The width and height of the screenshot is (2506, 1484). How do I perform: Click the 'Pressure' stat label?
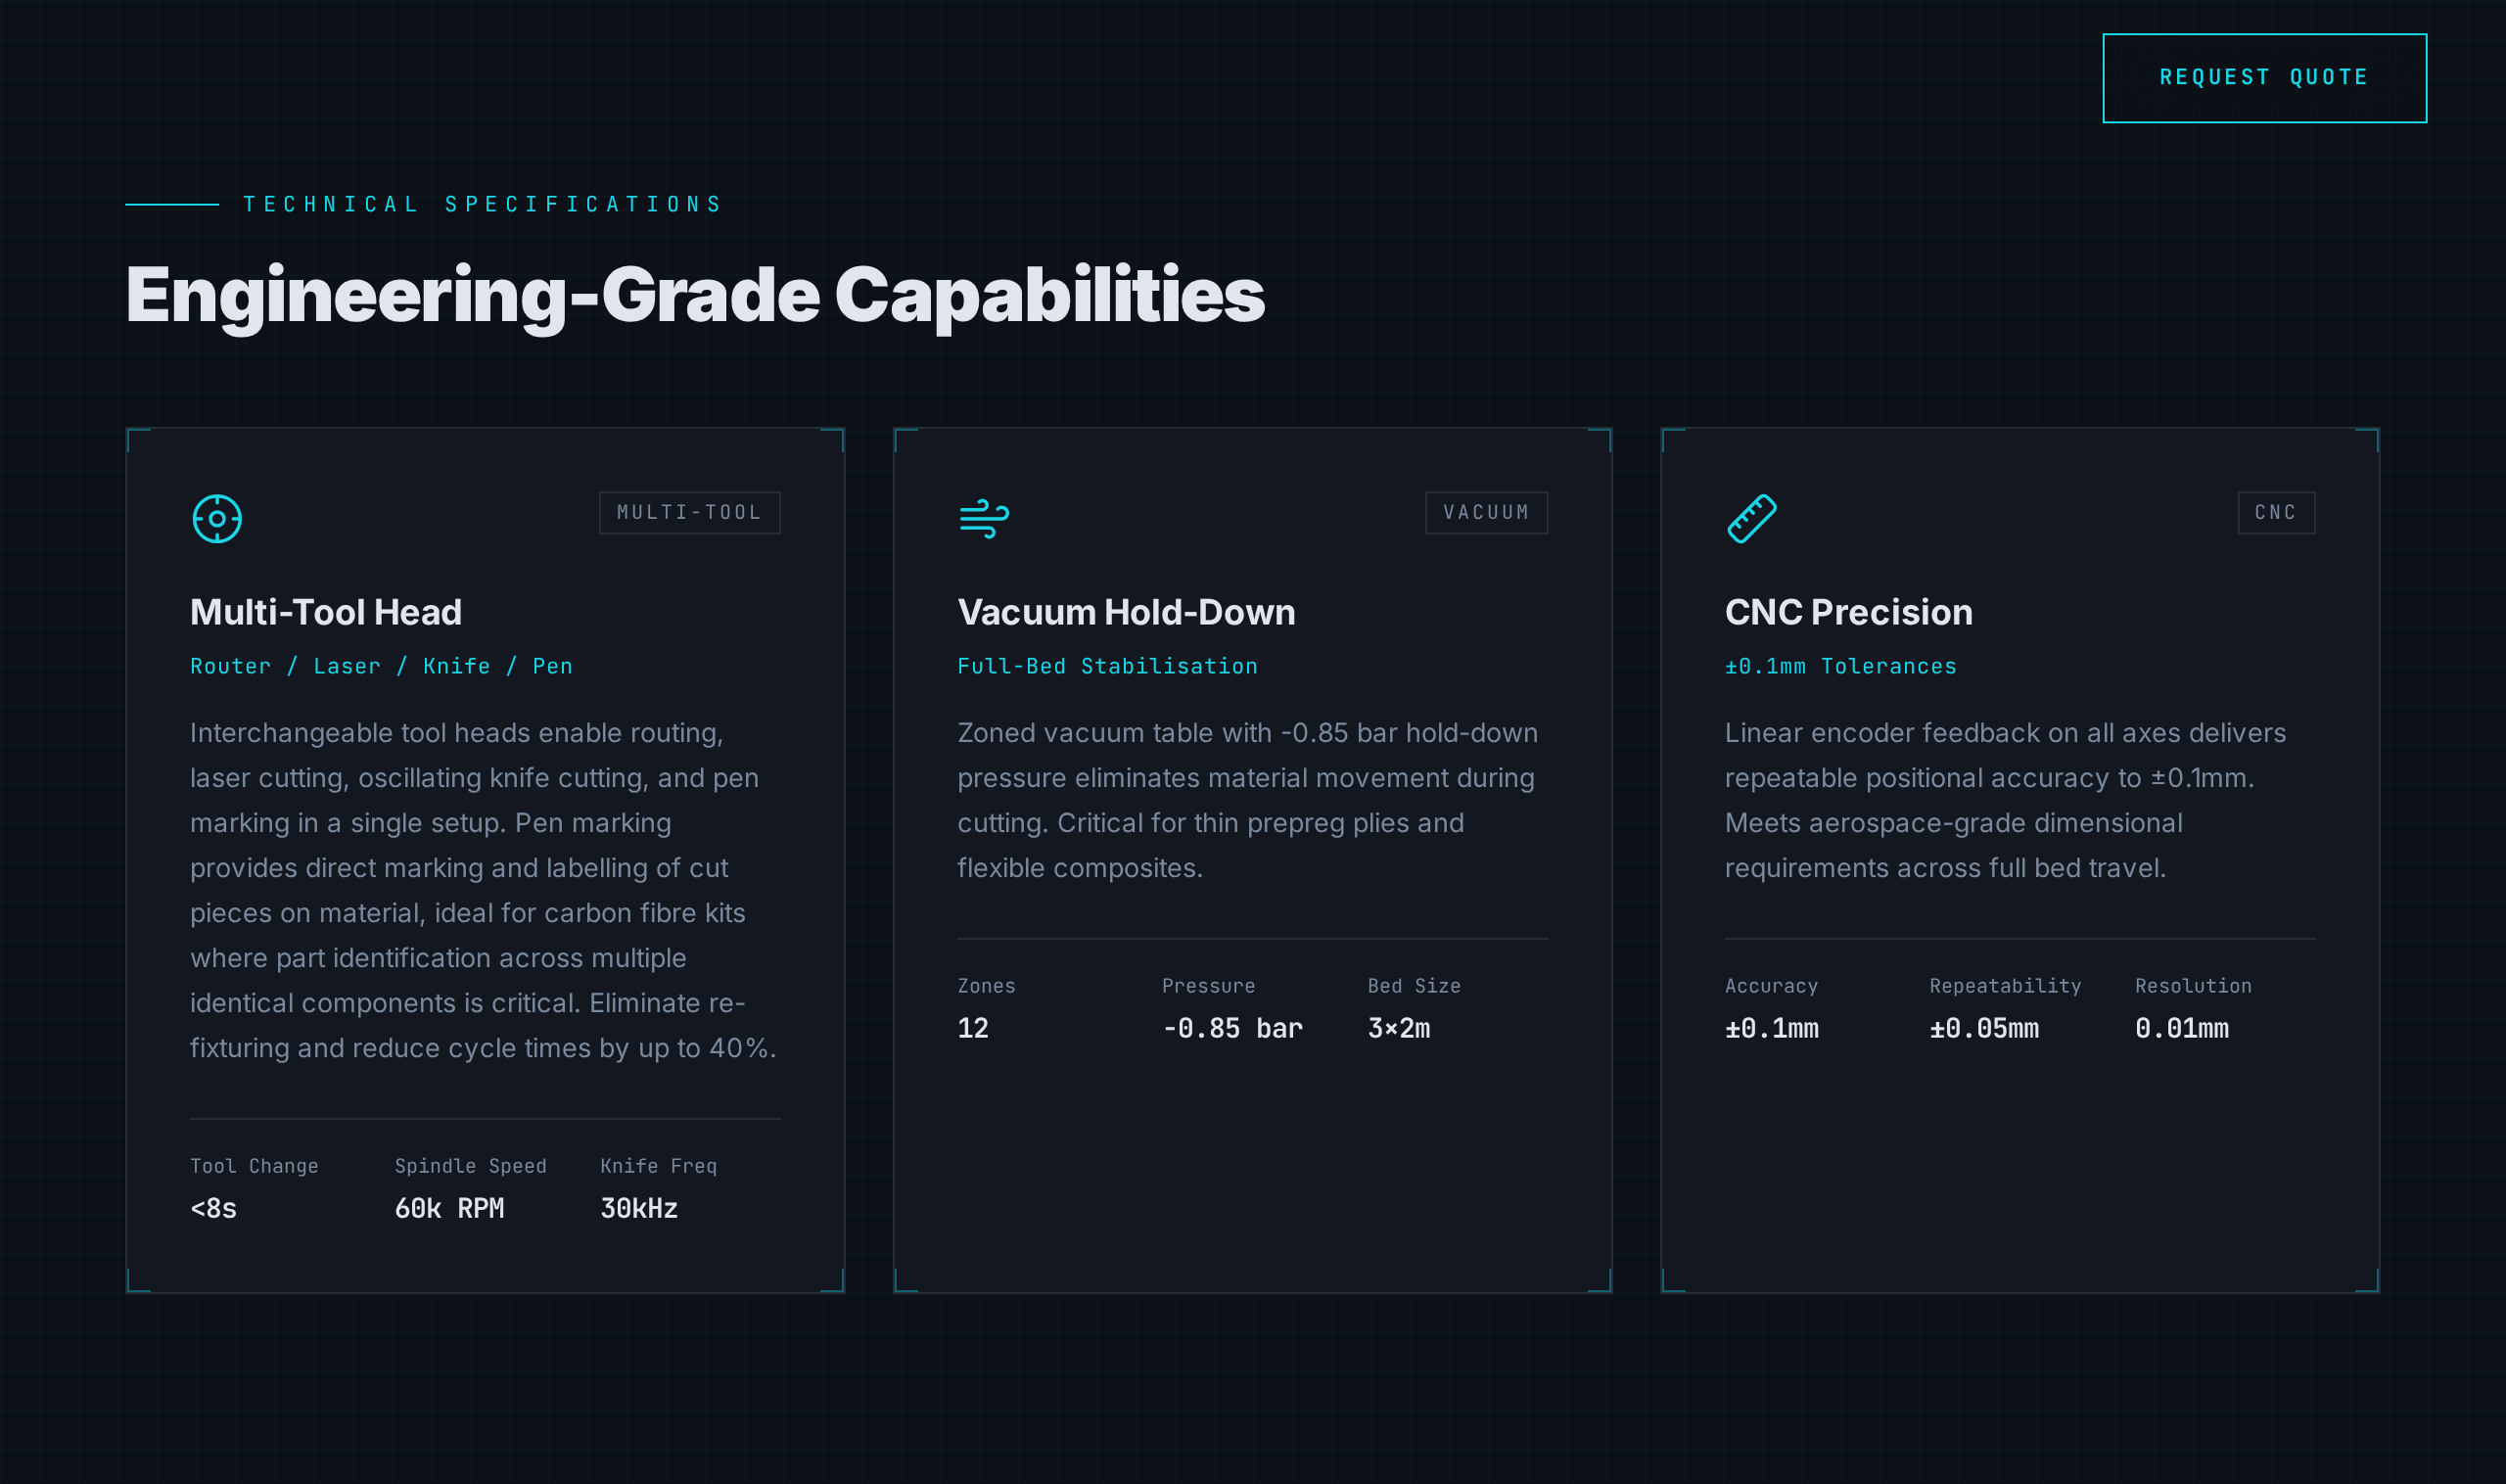point(1208,986)
